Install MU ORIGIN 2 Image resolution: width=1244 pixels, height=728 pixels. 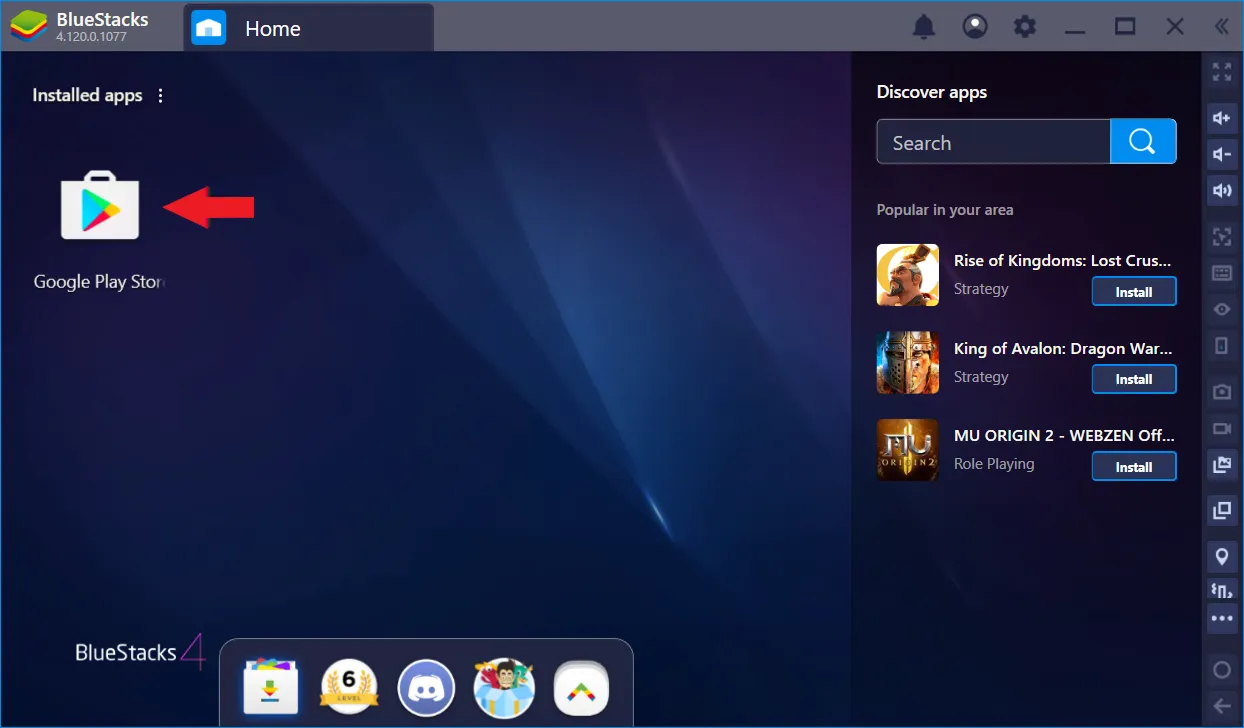pos(1134,467)
